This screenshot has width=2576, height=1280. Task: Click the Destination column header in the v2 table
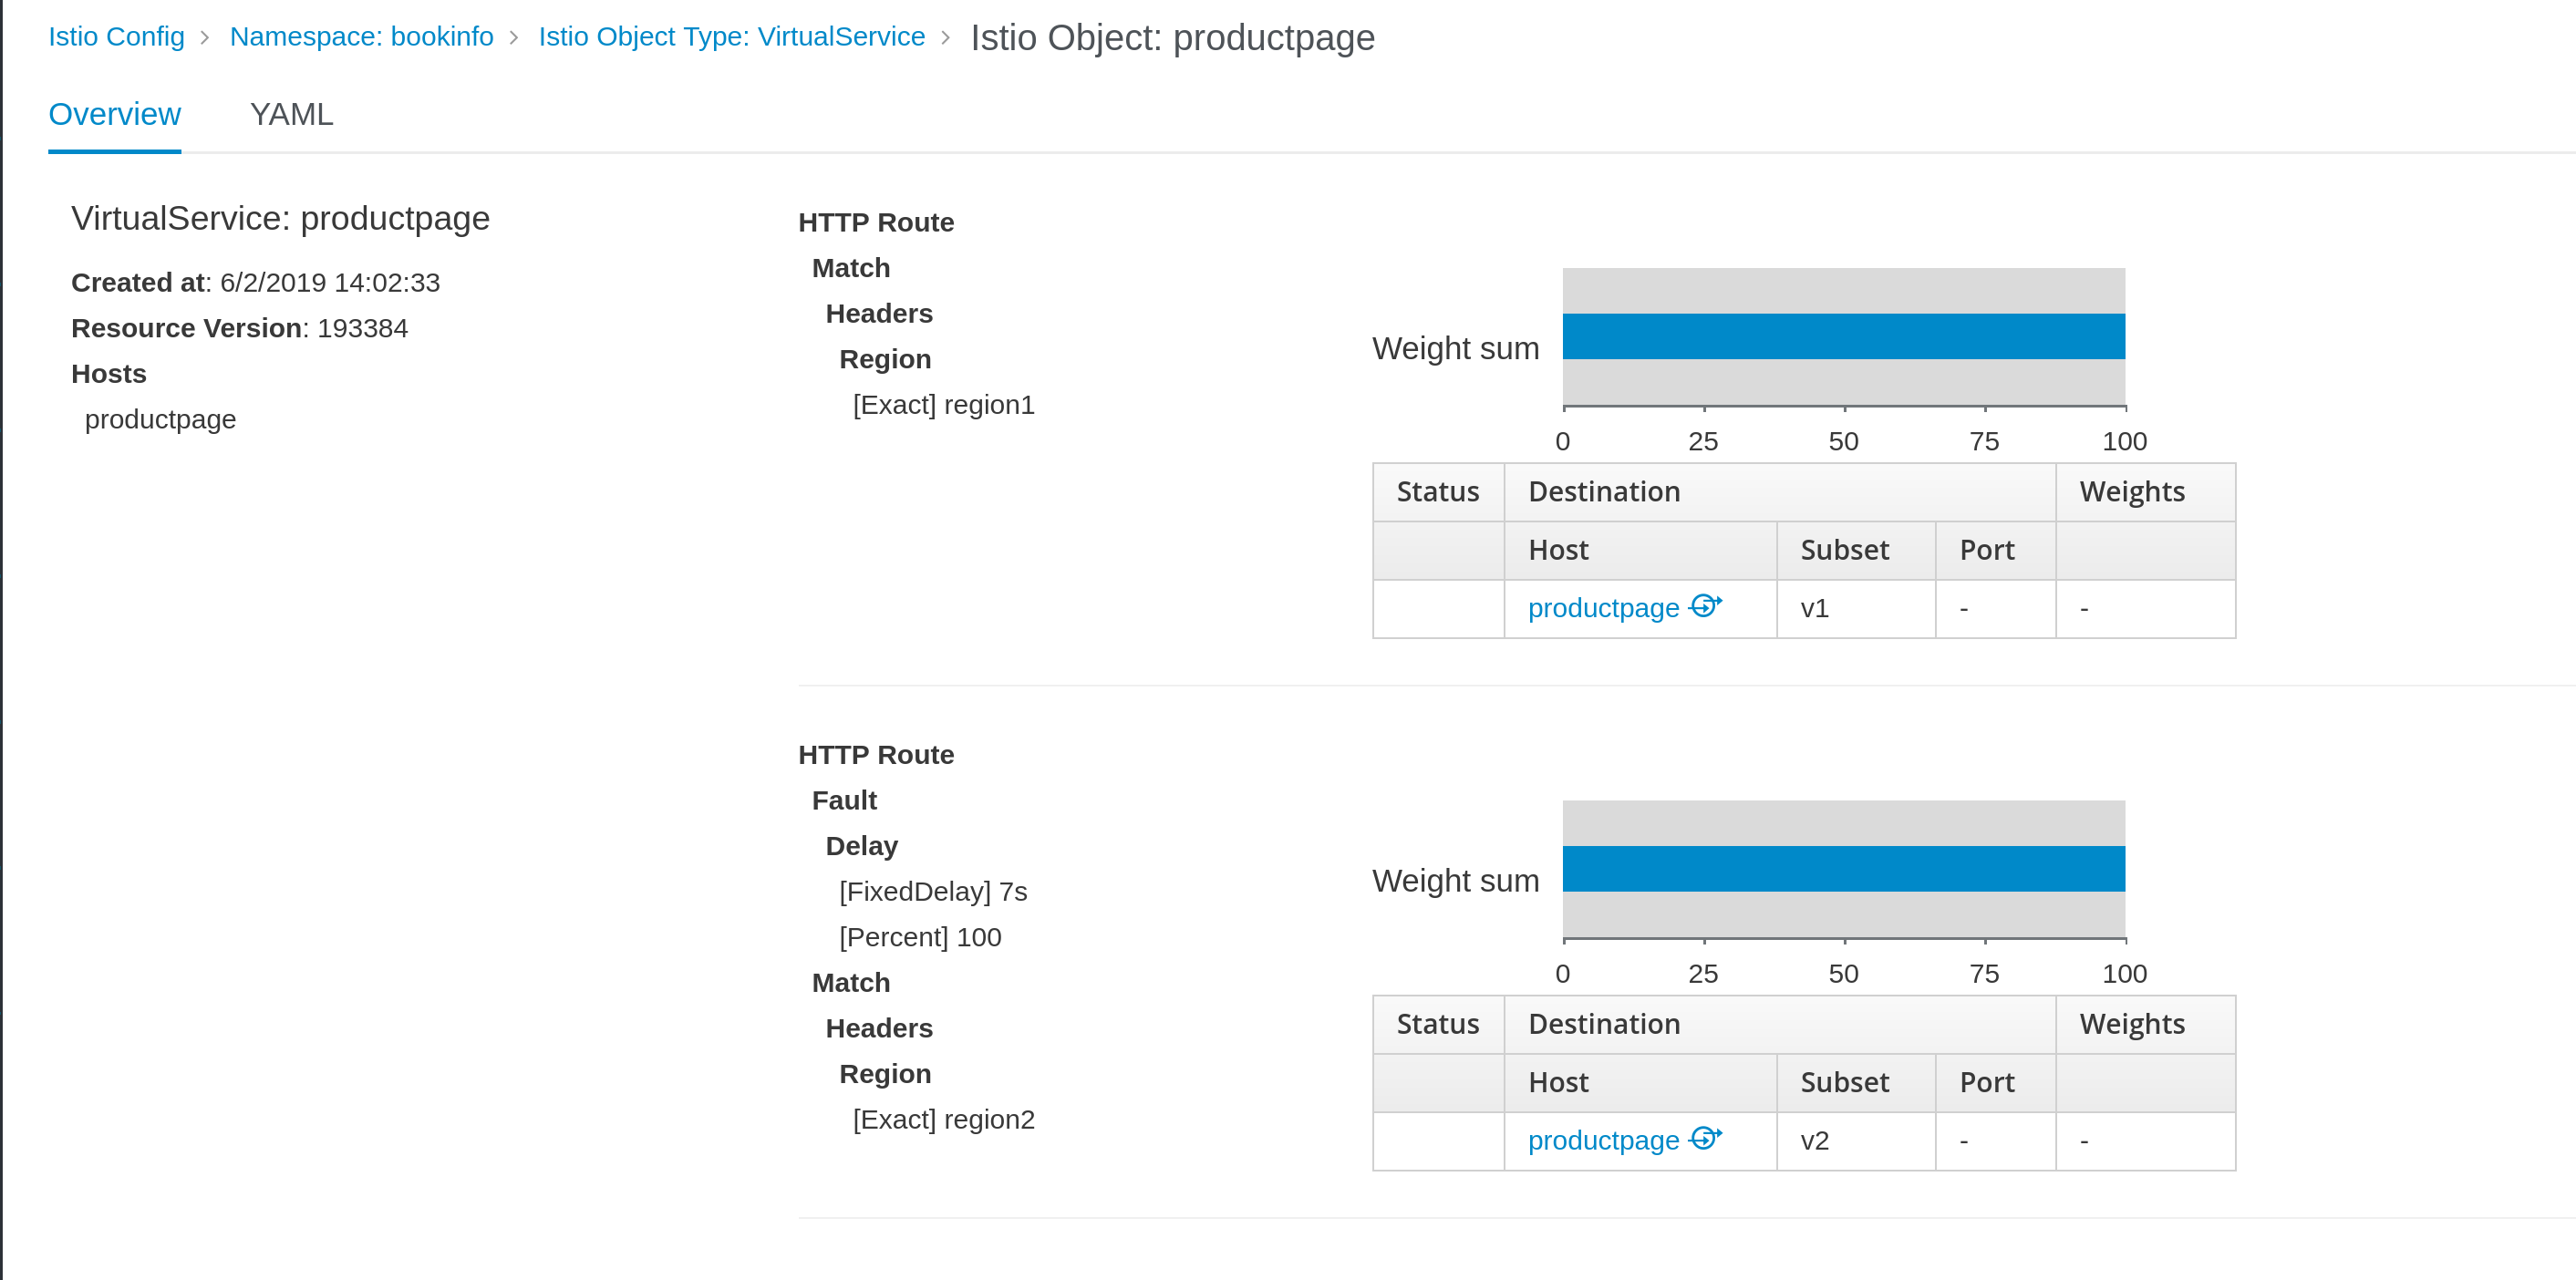[x=1779, y=1024]
